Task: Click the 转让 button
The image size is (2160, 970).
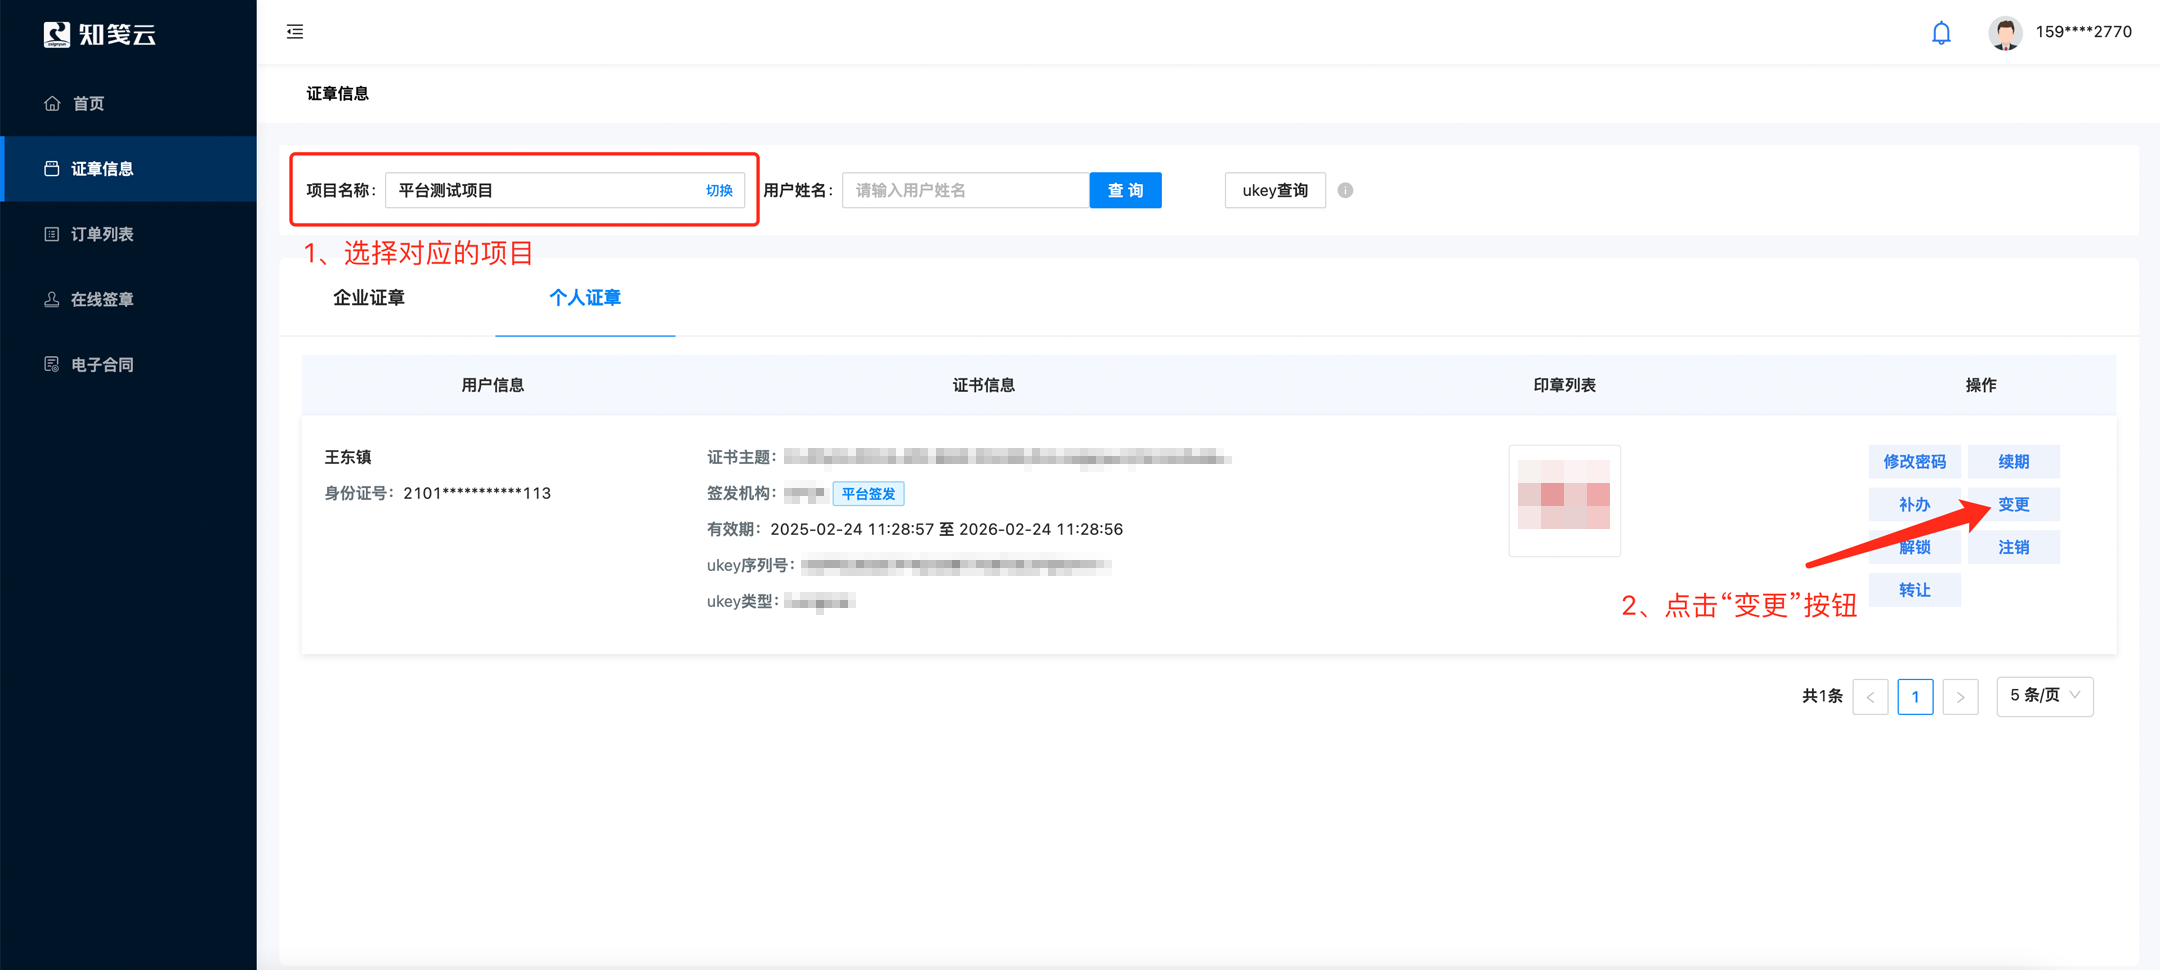Action: point(1914,590)
